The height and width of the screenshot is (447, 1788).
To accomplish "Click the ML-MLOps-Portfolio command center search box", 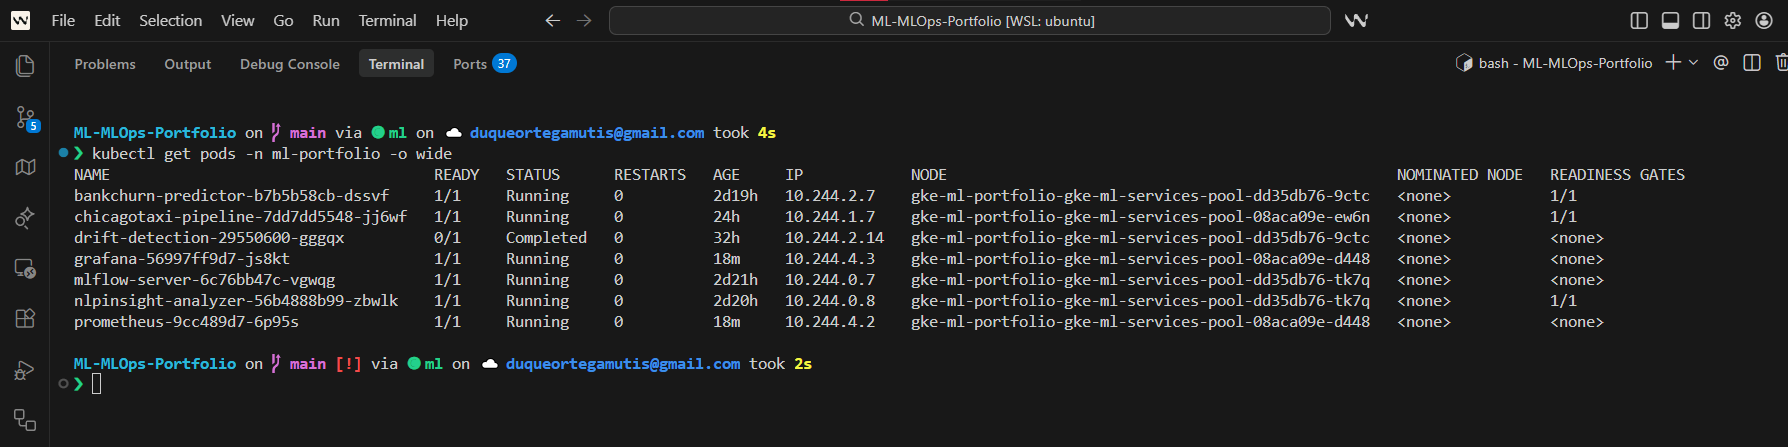I will [x=969, y=21].
